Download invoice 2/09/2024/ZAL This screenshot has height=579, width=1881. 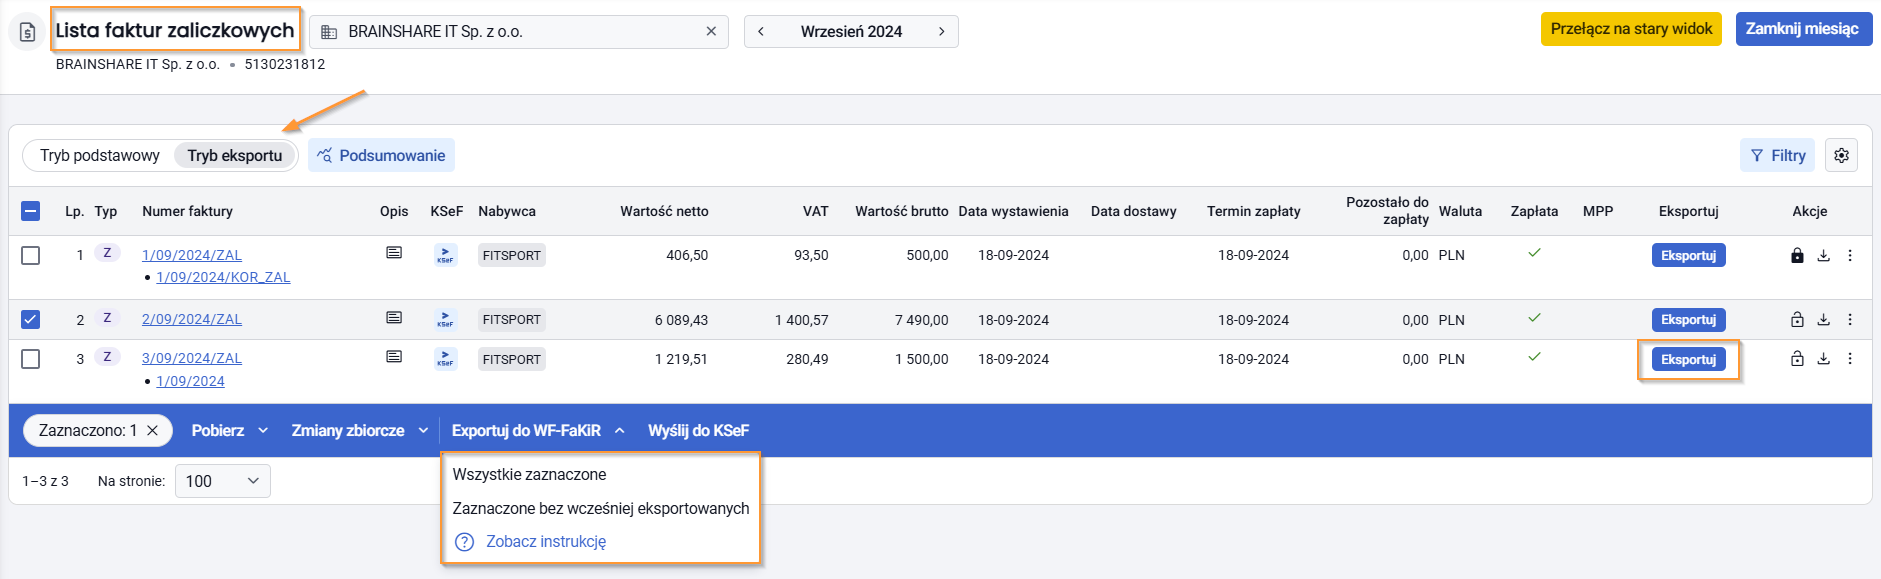point(1824,320)
